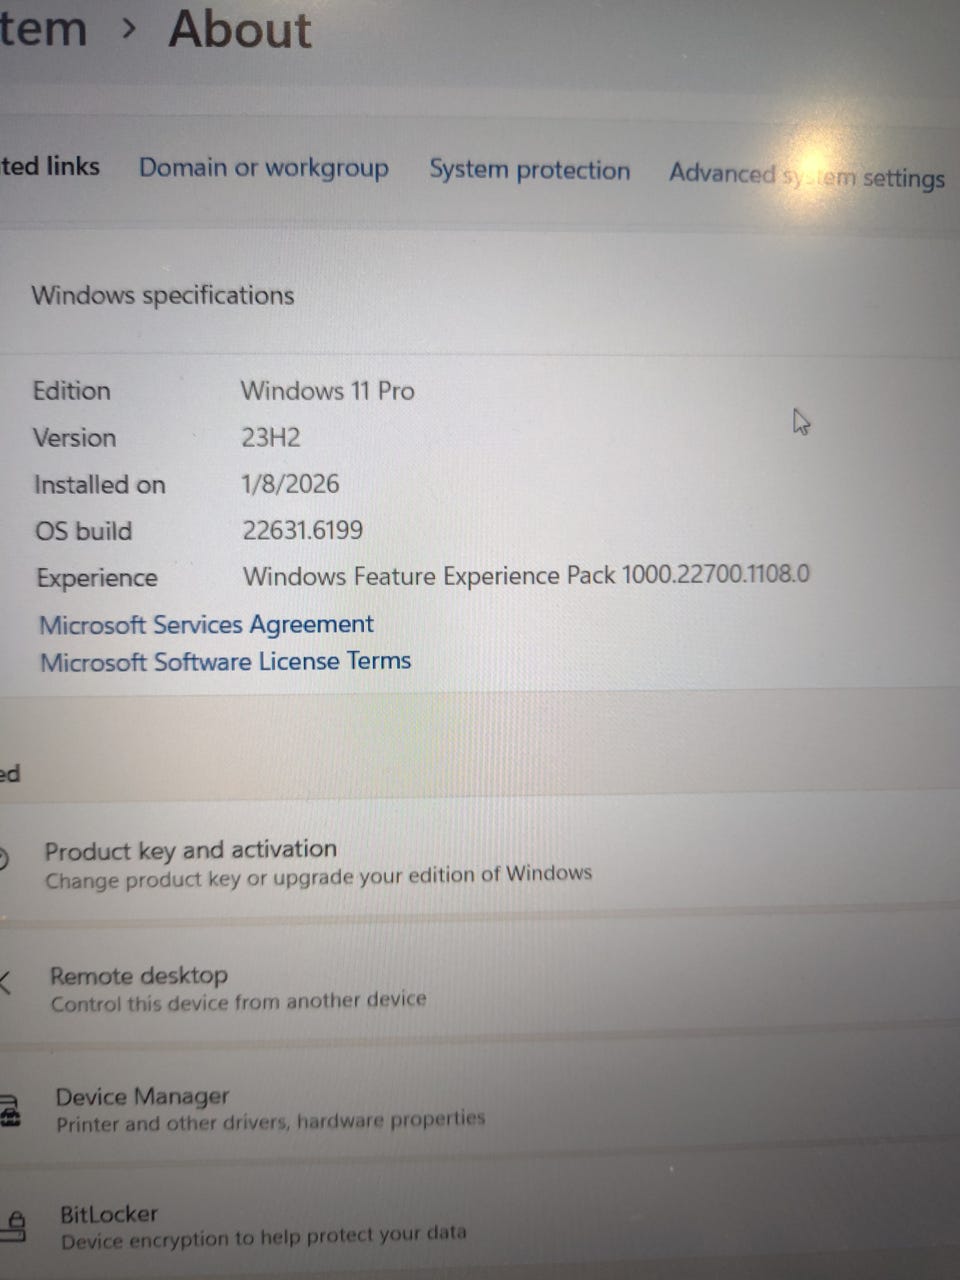Select the 1/8/2026 installed date
The height and width of the screenshot is (1280, 960).
290,484
